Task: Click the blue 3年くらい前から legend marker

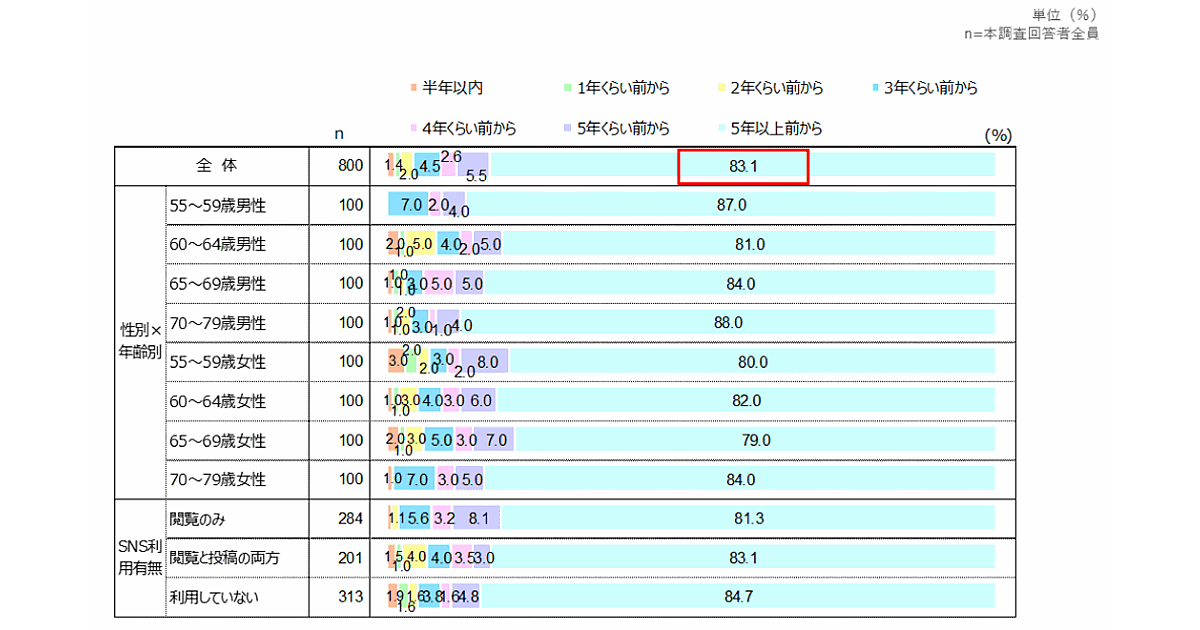Action: 876,88
